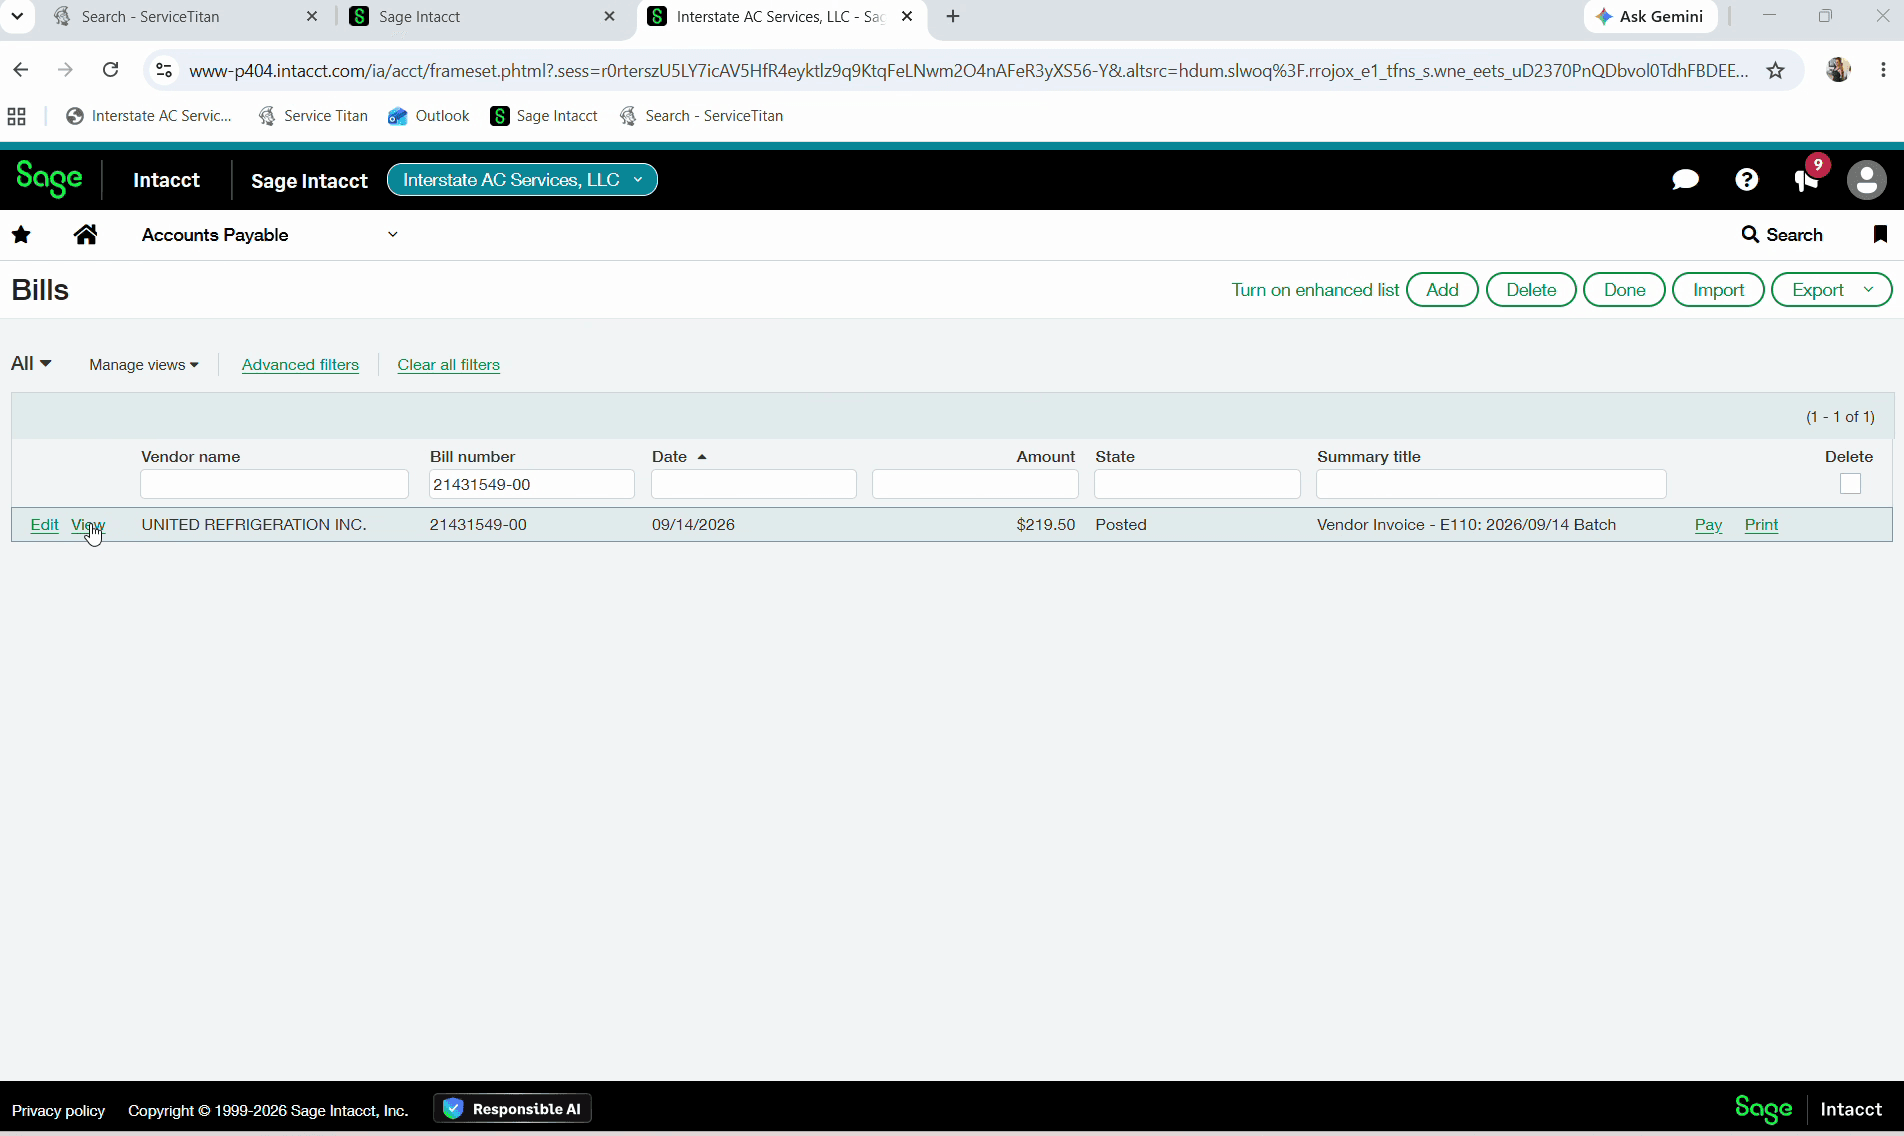The height and width of the screenshot is (1136, 1904).
Task: Open the Search - ServiceTitan bookmark
Action: click(x=701, y=116)
